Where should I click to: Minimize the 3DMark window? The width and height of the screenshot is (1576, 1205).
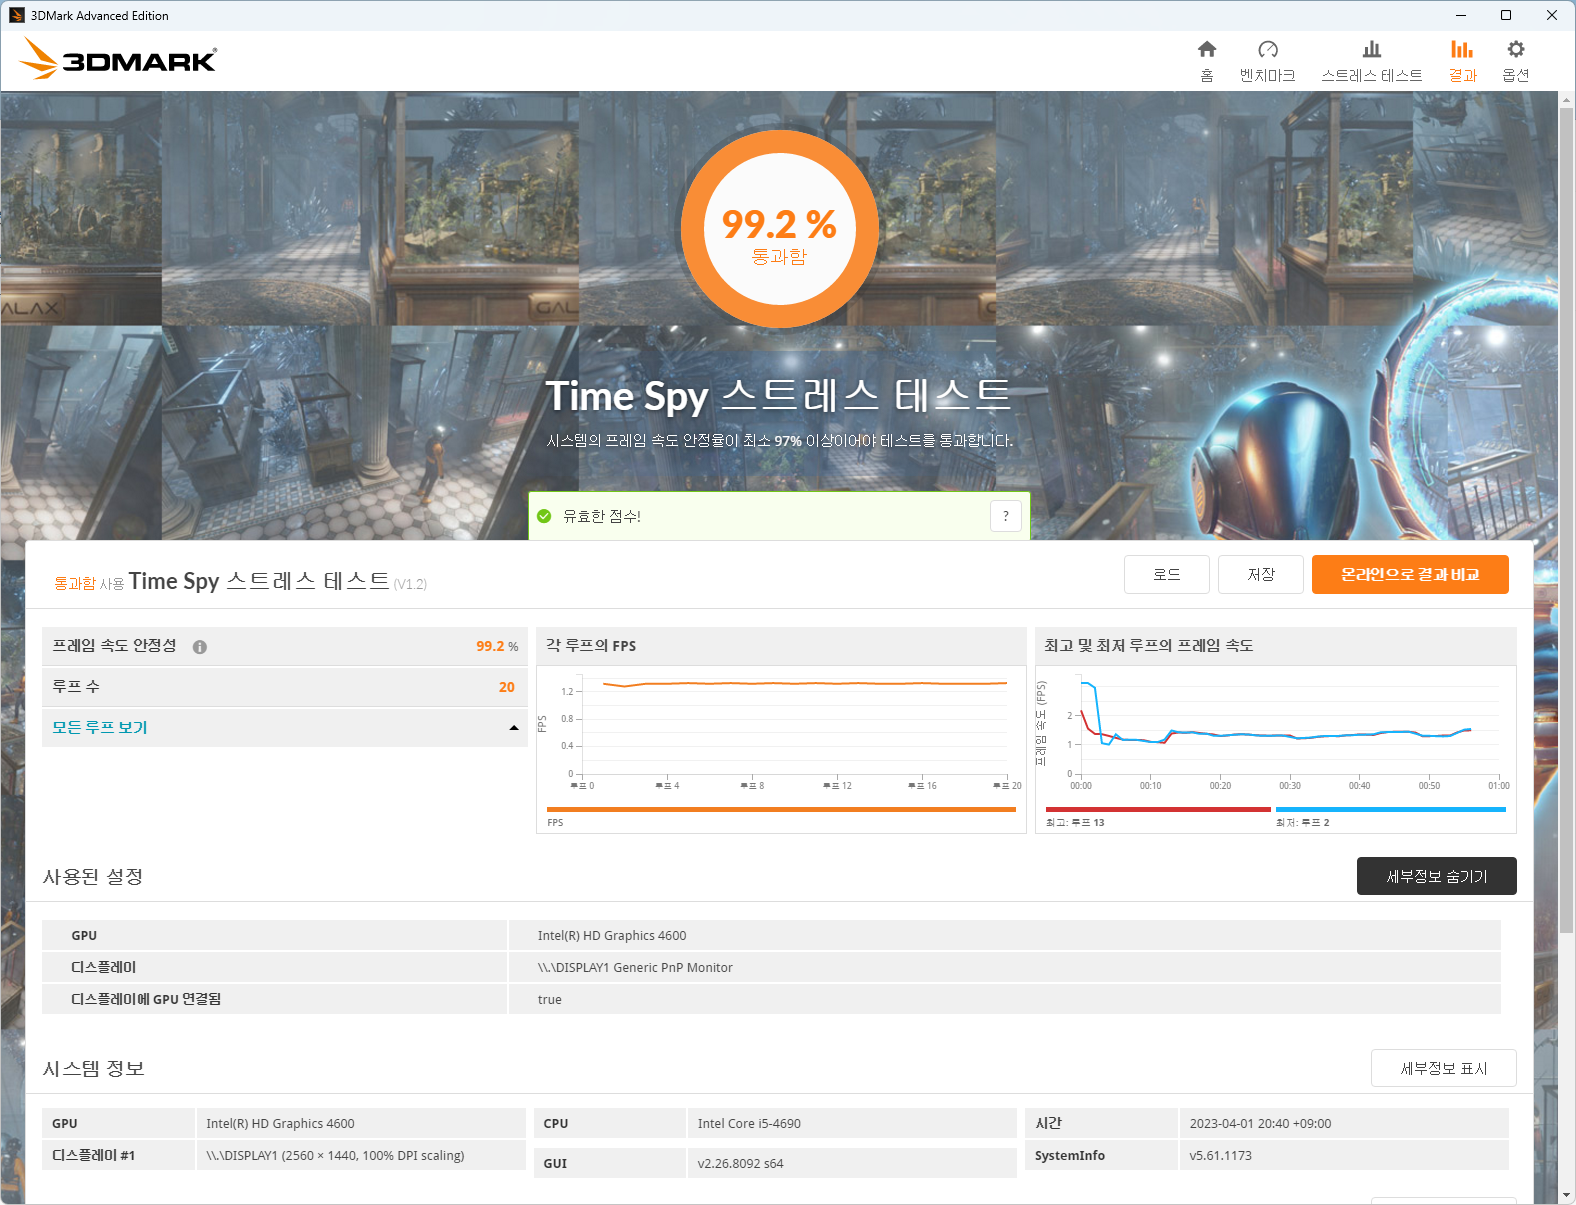pyautogui.click(x=1460, y=15)
